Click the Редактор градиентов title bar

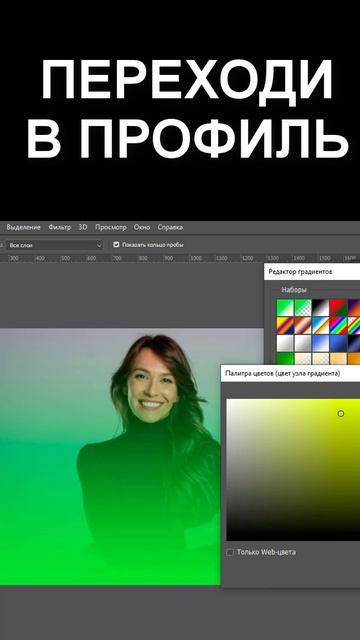312,271
